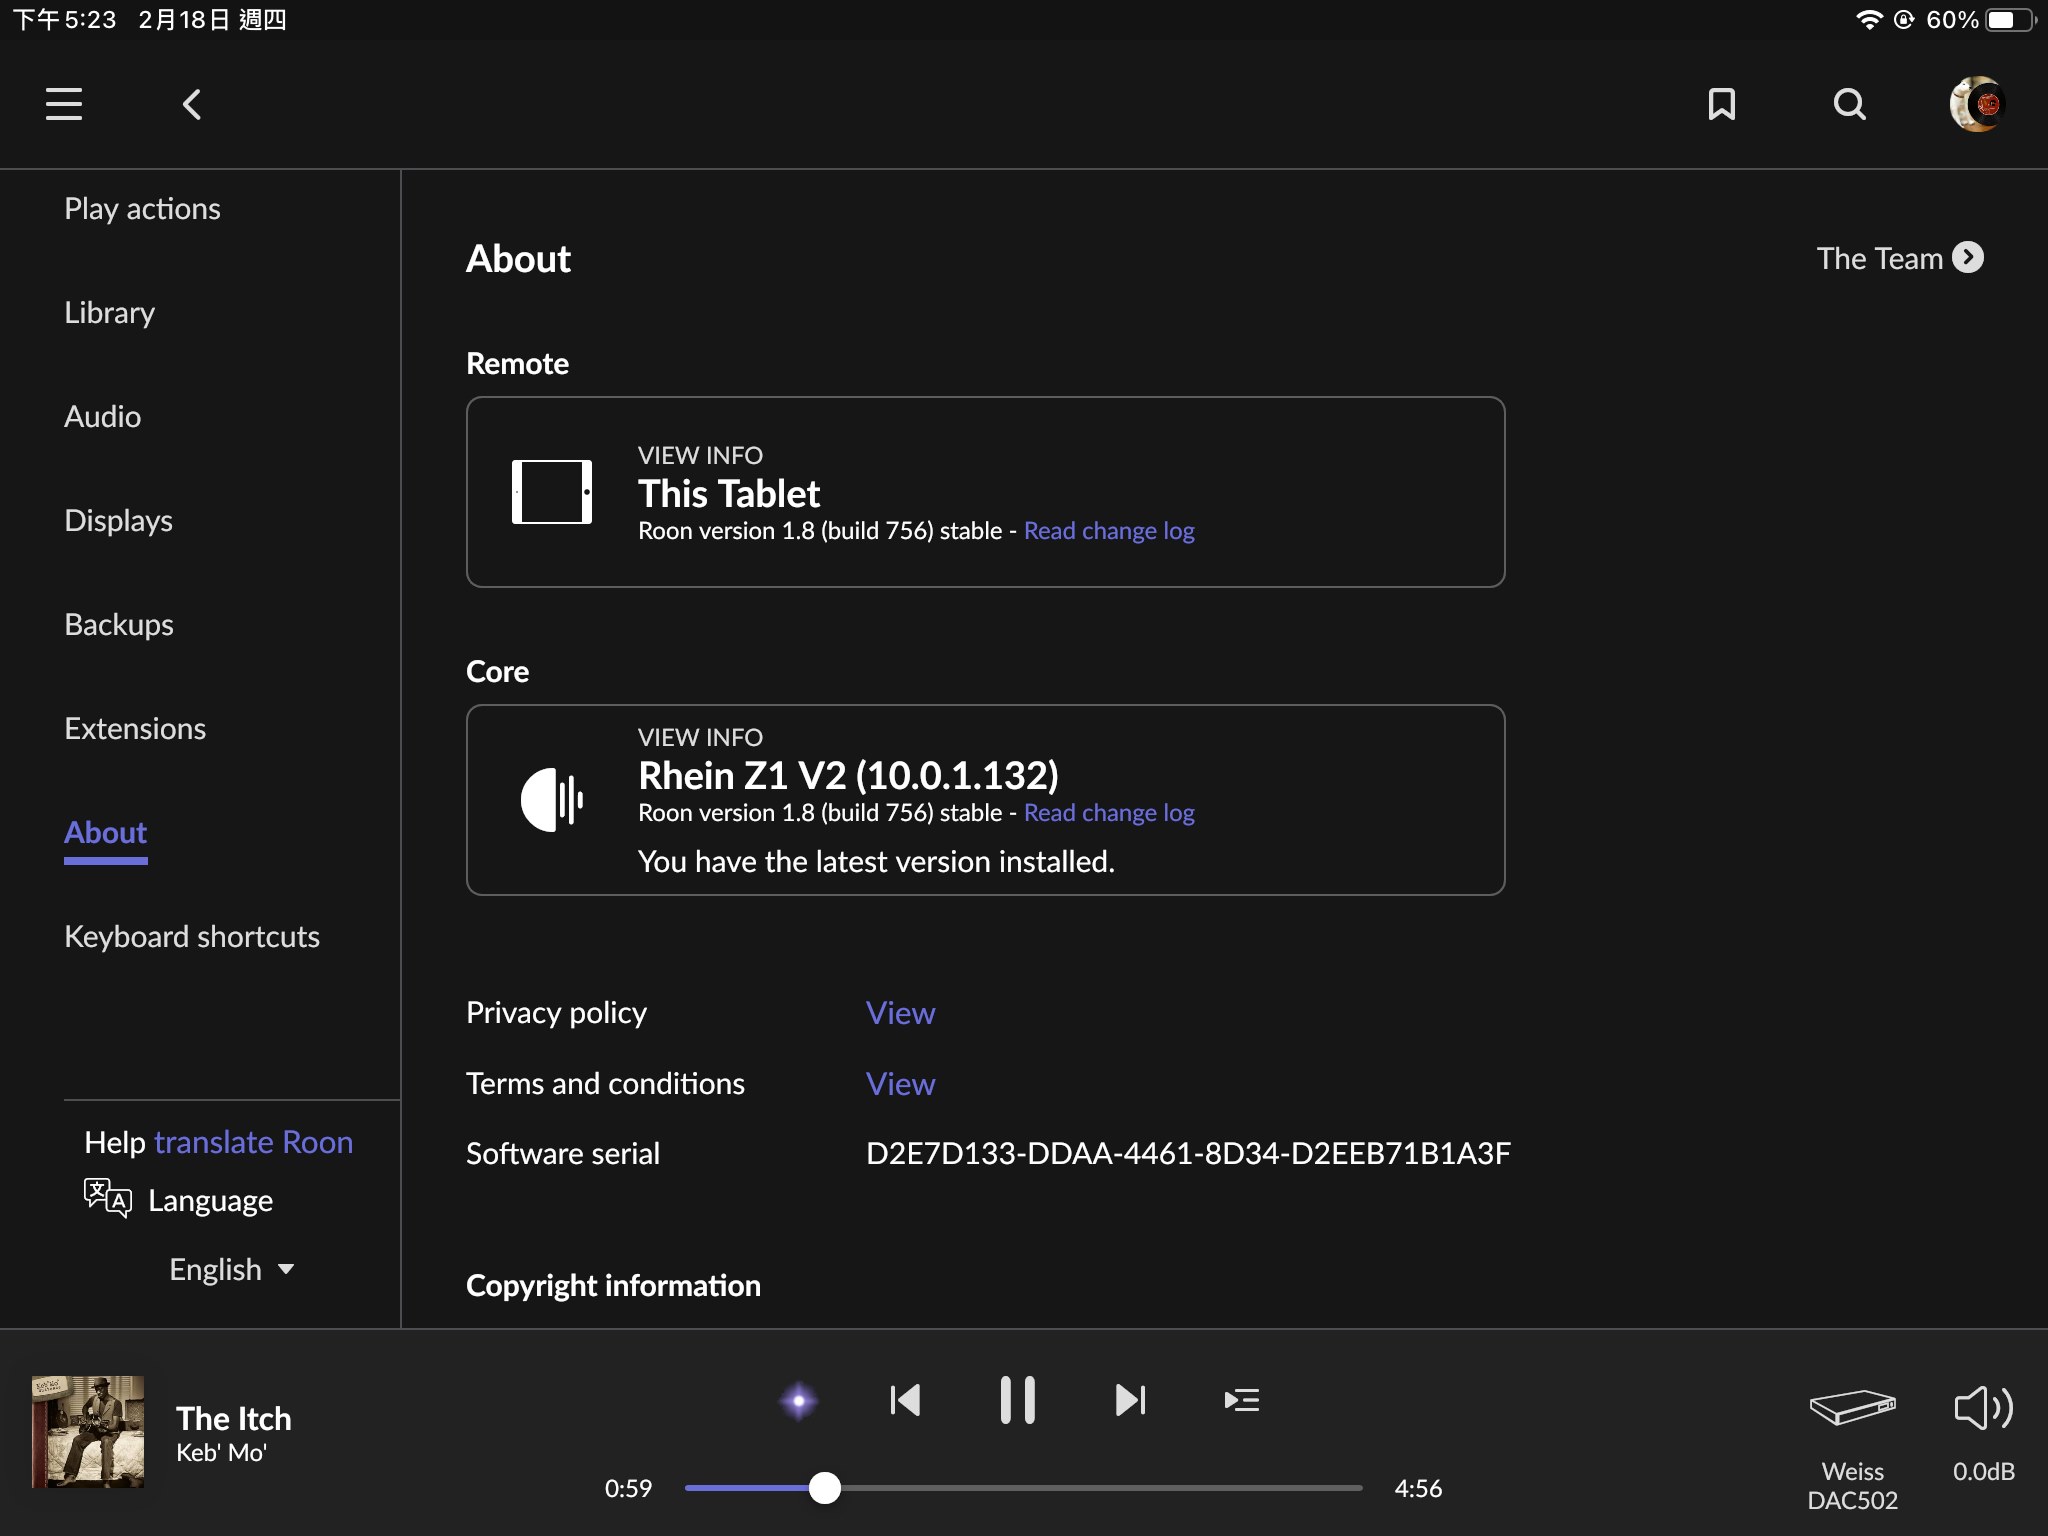Open Extensions settings

coord(135,728)
